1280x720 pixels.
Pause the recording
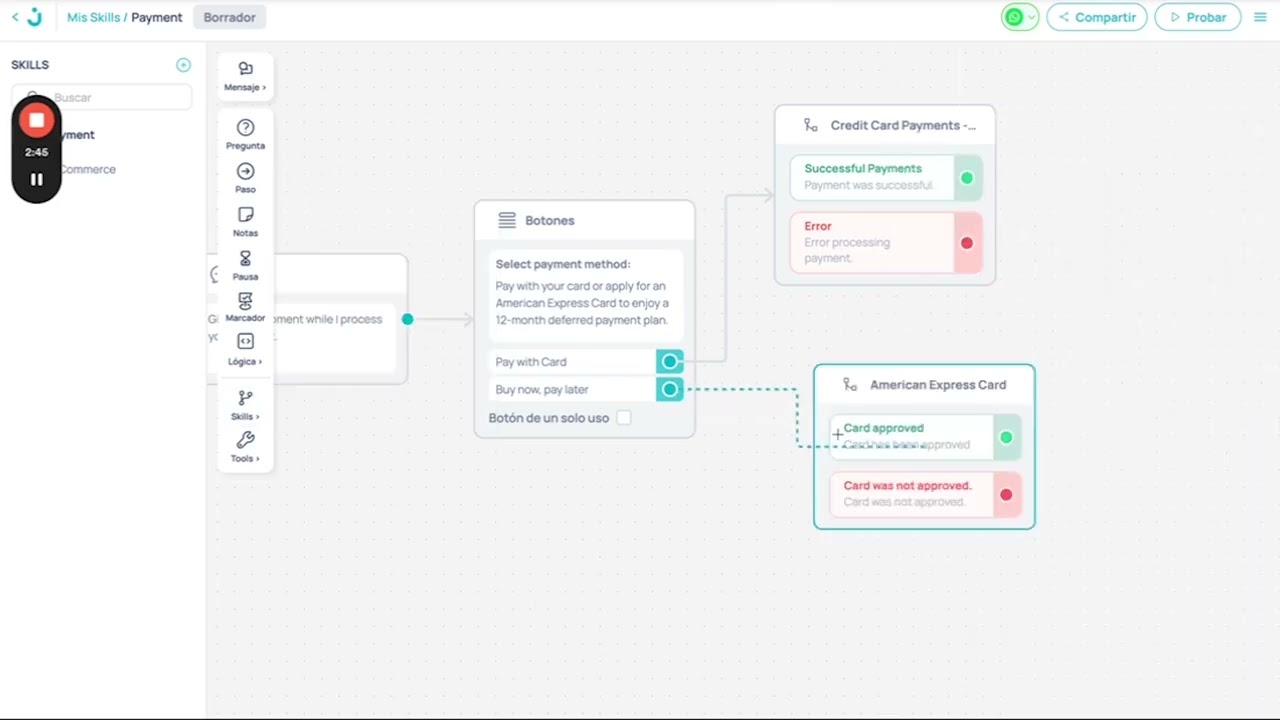pyautogui.click(x=37, y=180)
